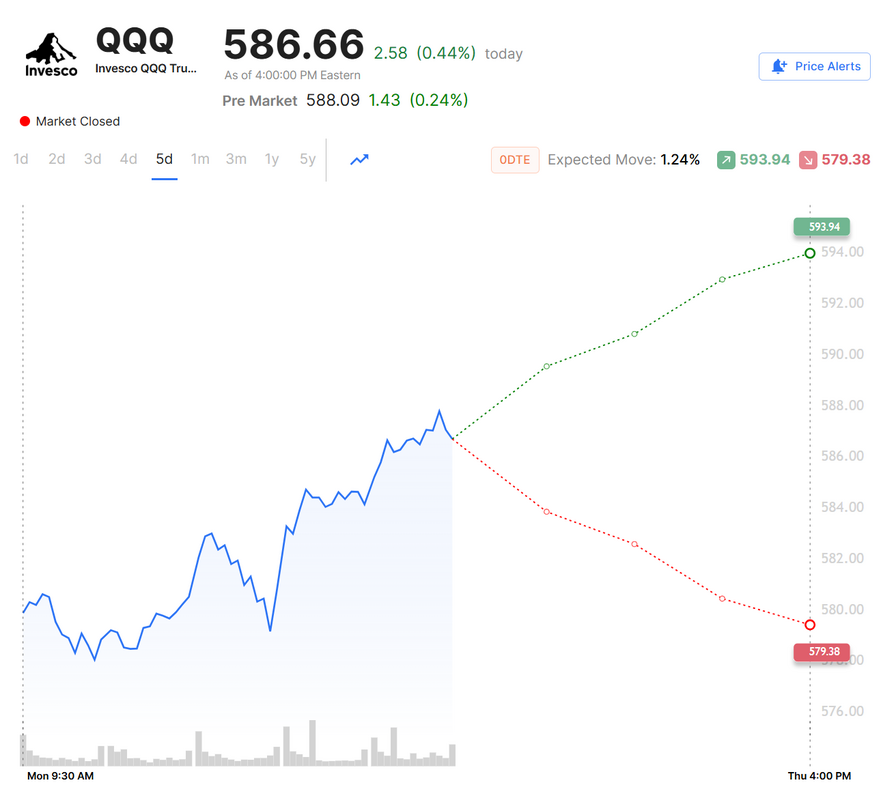Click the green up-arrow expected move icon
896x800 pixels.
click(x=726, y=159)
